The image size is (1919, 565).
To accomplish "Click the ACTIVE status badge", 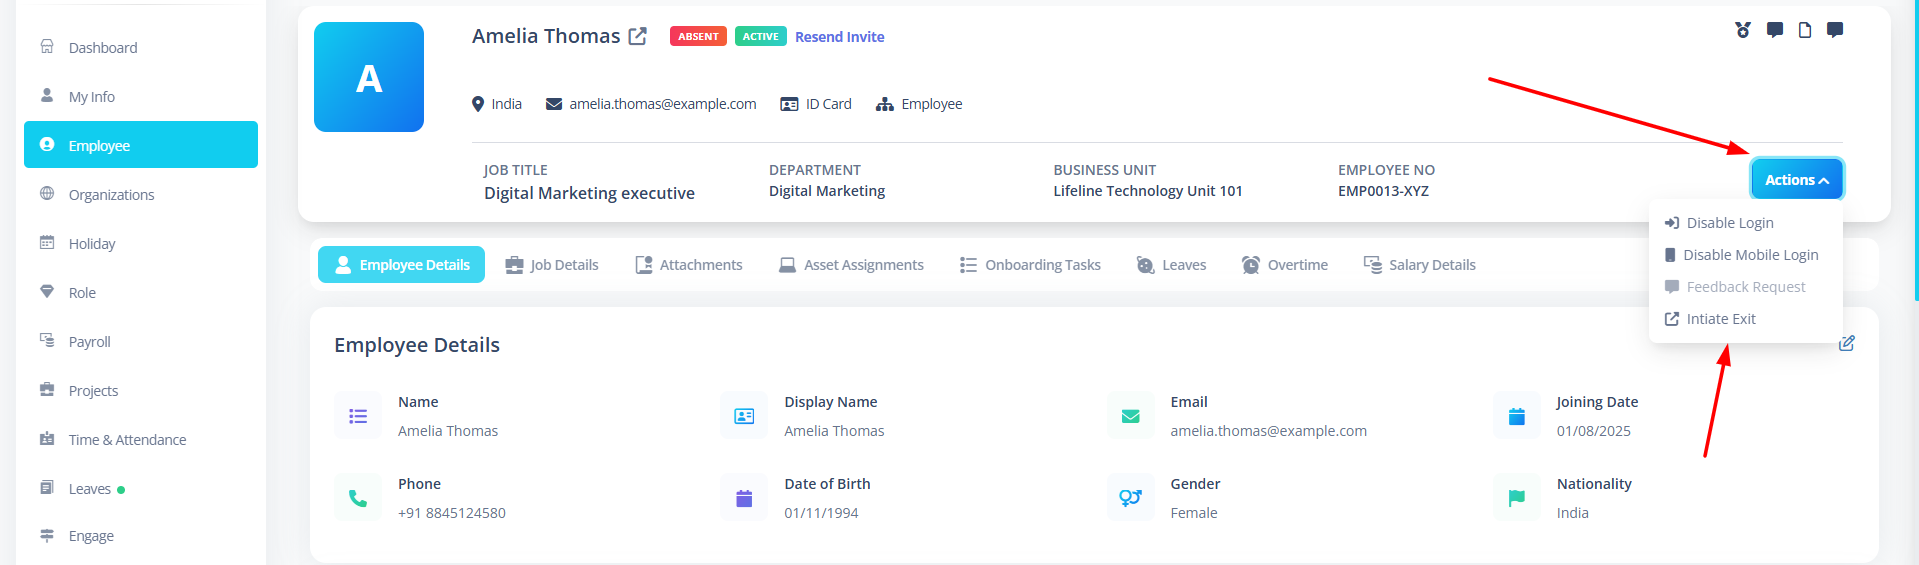I will pyautogui.click(x=760, y=36).
